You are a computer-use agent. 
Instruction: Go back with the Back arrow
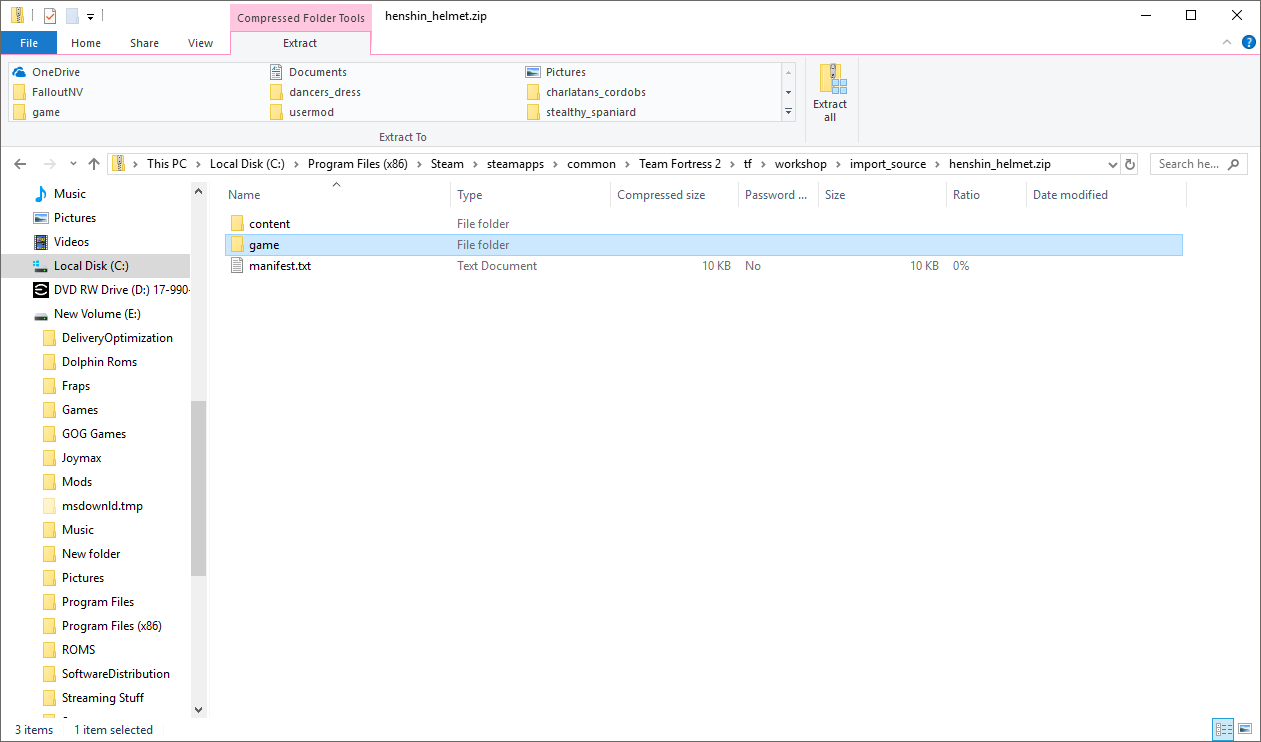tap(21, 164)
